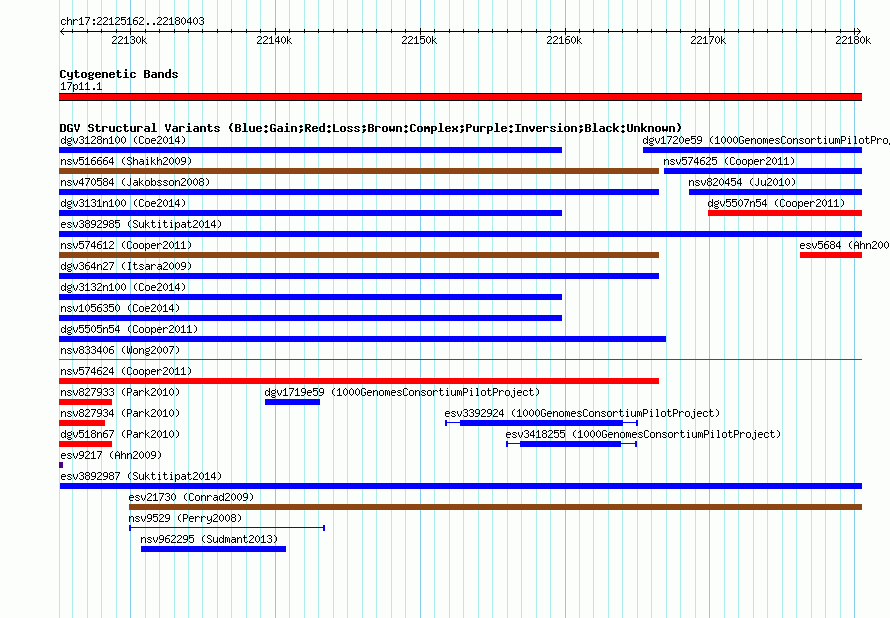Screen dimensions: 890x618
Task: Click the 22140k ruler tick label
Action: [274, 40]
